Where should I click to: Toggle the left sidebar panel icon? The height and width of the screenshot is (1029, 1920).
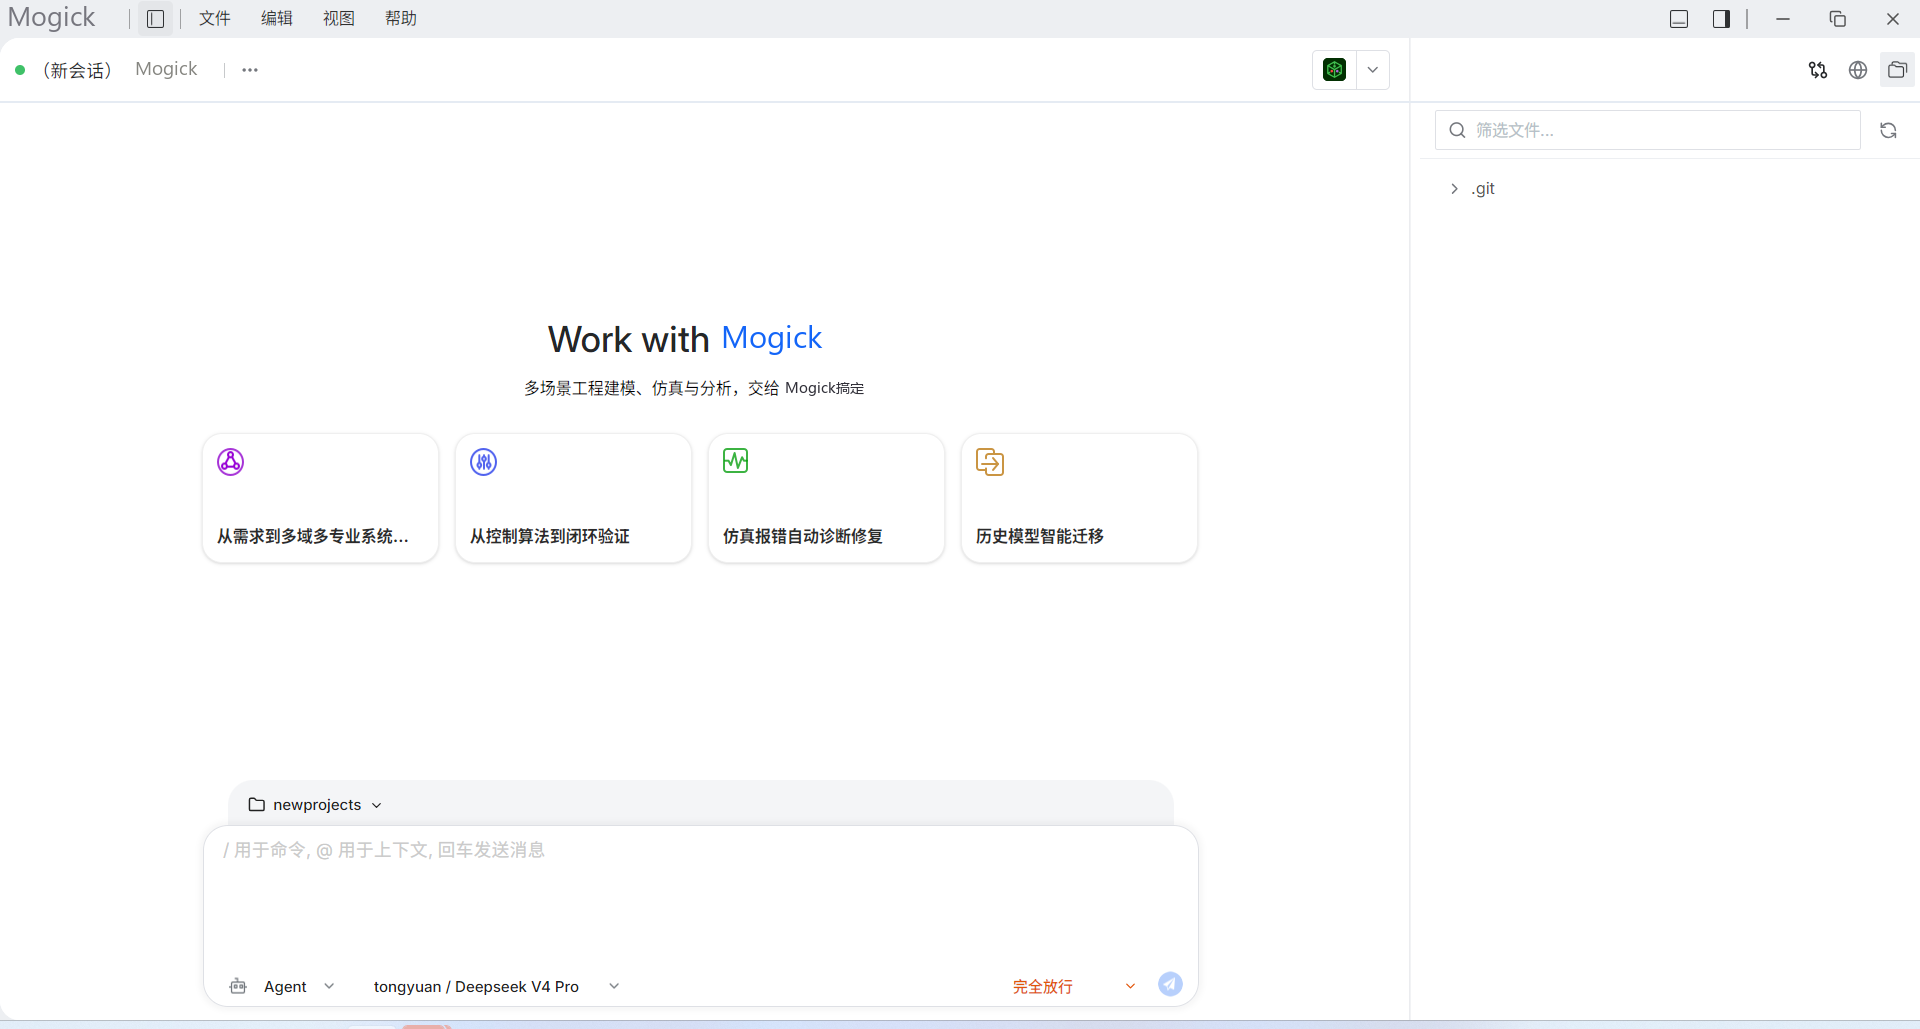pyautogui.click(x=155, y=19)
